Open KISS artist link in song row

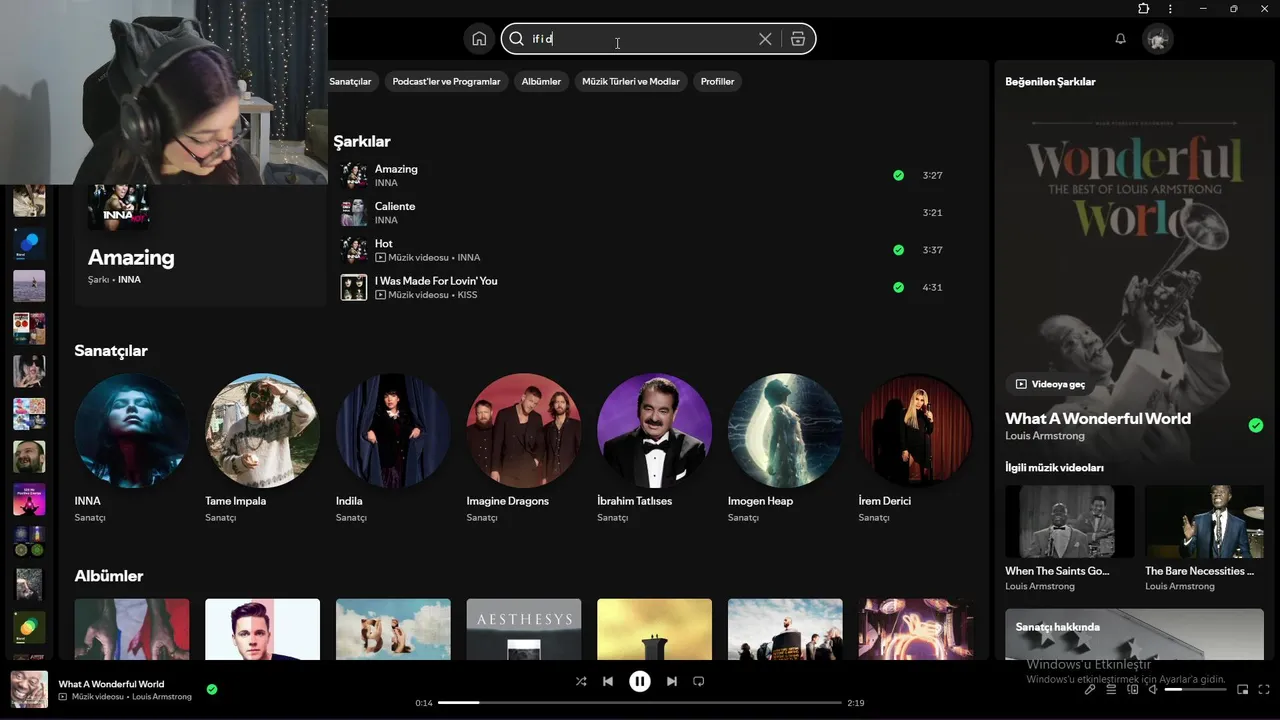[x=468, y=295]
